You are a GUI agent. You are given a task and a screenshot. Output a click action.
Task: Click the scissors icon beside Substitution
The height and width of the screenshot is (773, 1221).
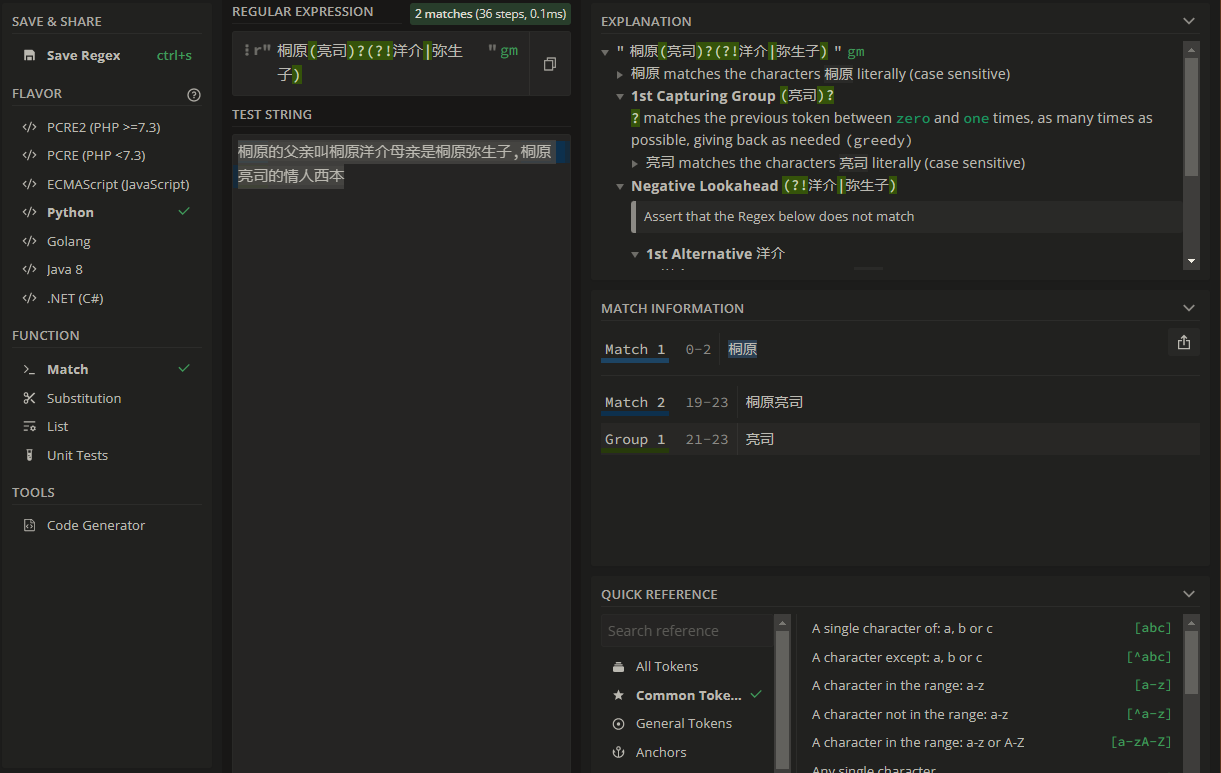pos(28,398)
